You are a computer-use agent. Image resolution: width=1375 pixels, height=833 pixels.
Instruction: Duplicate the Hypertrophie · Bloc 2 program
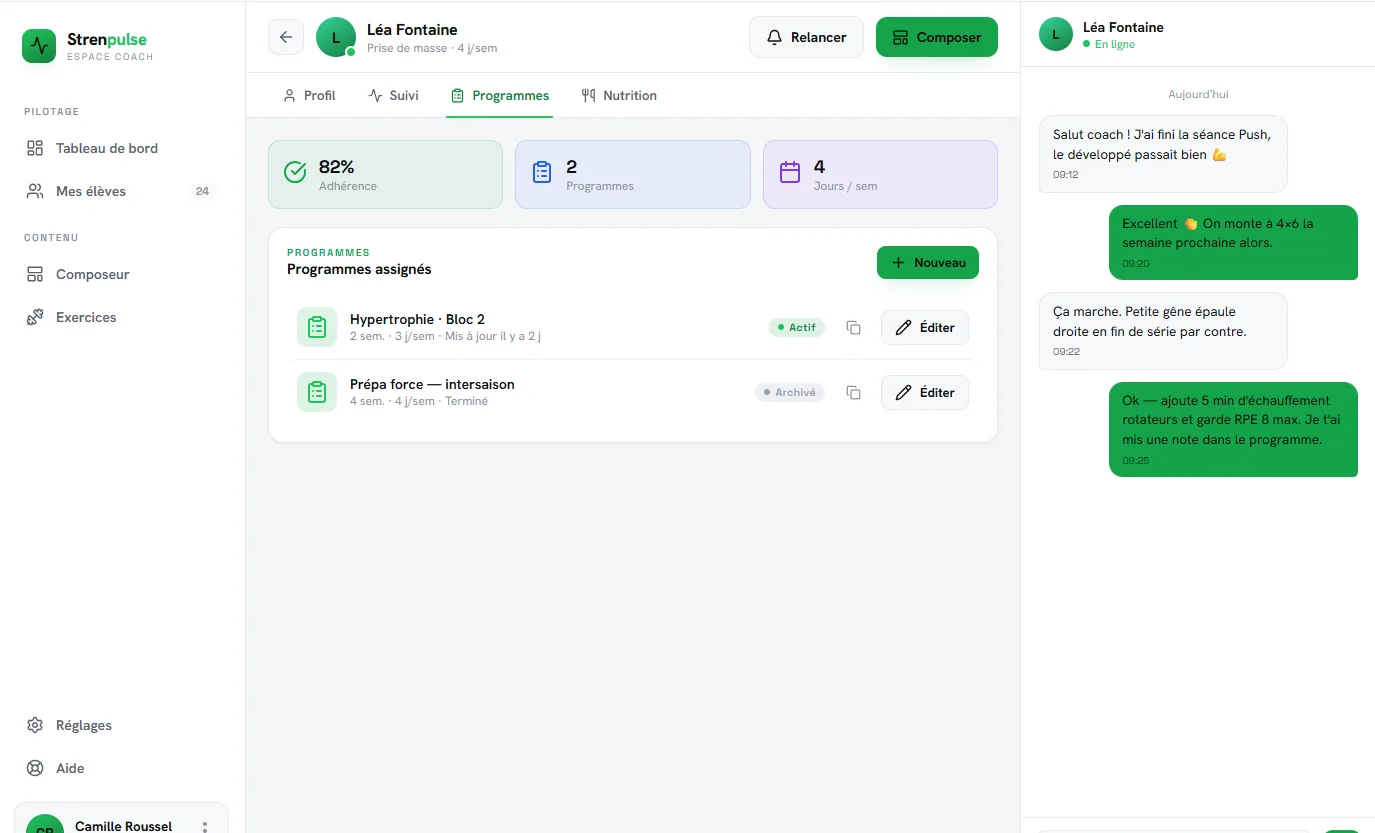[853, 328]
